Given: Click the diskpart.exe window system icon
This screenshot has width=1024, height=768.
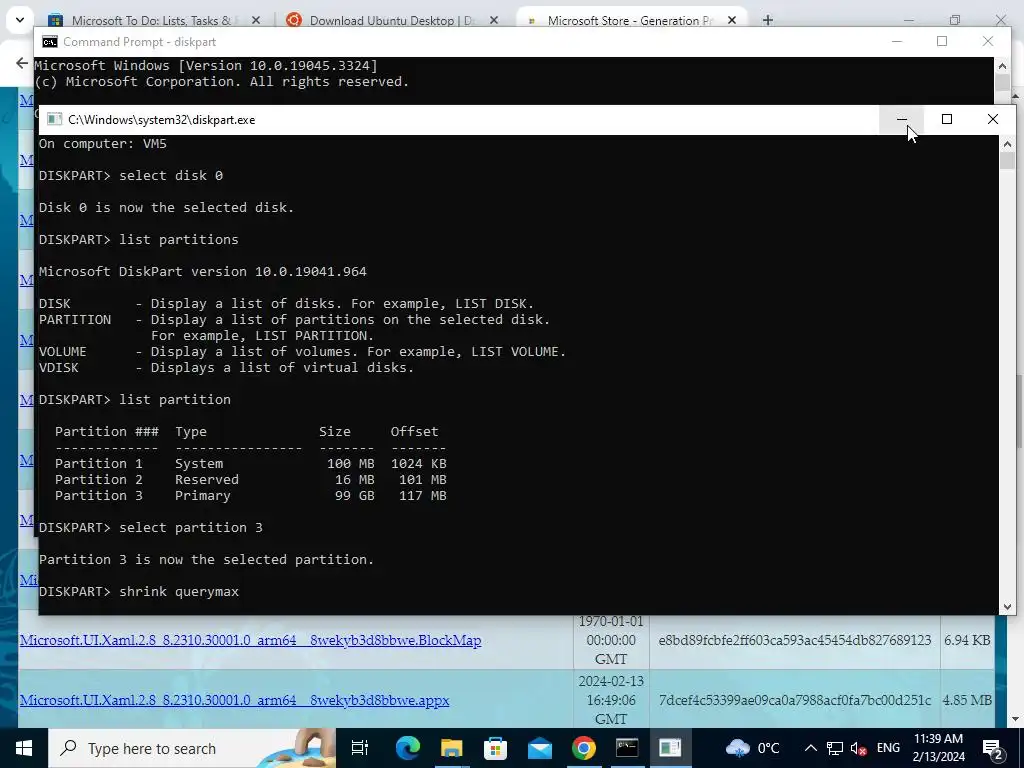Looking at the screenshot, I should click(x=55, y=120).
